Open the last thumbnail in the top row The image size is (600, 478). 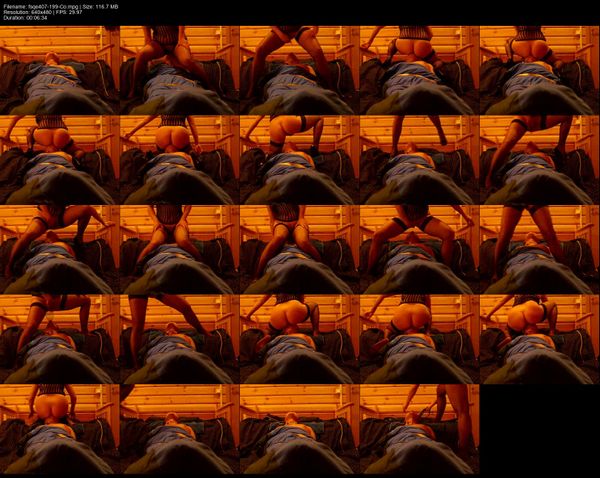pos(539,70)
